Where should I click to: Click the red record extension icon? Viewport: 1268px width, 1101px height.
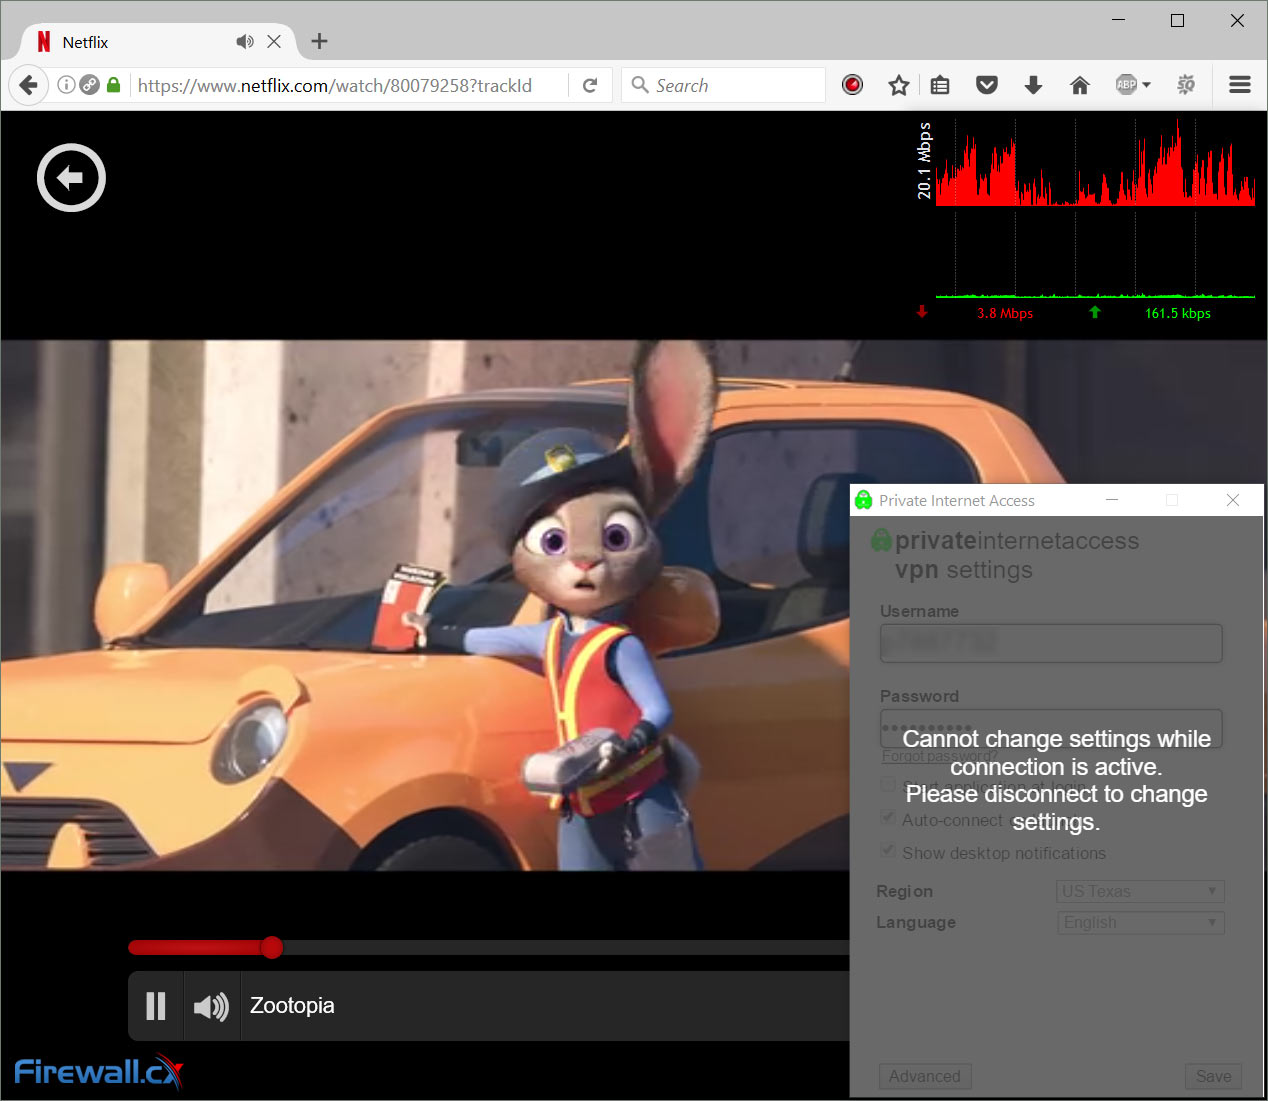pos(852,85)
